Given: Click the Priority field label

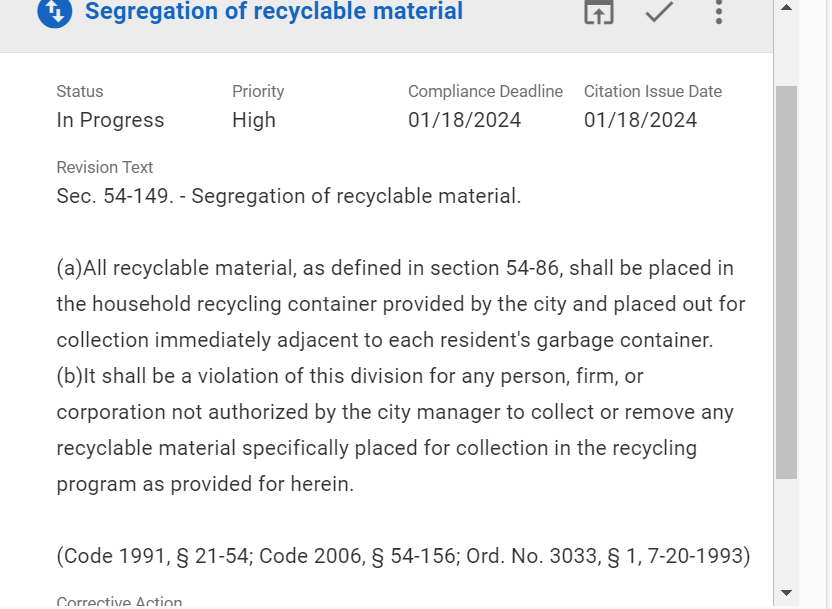Looking at the screenshot, I should point(258,92).
